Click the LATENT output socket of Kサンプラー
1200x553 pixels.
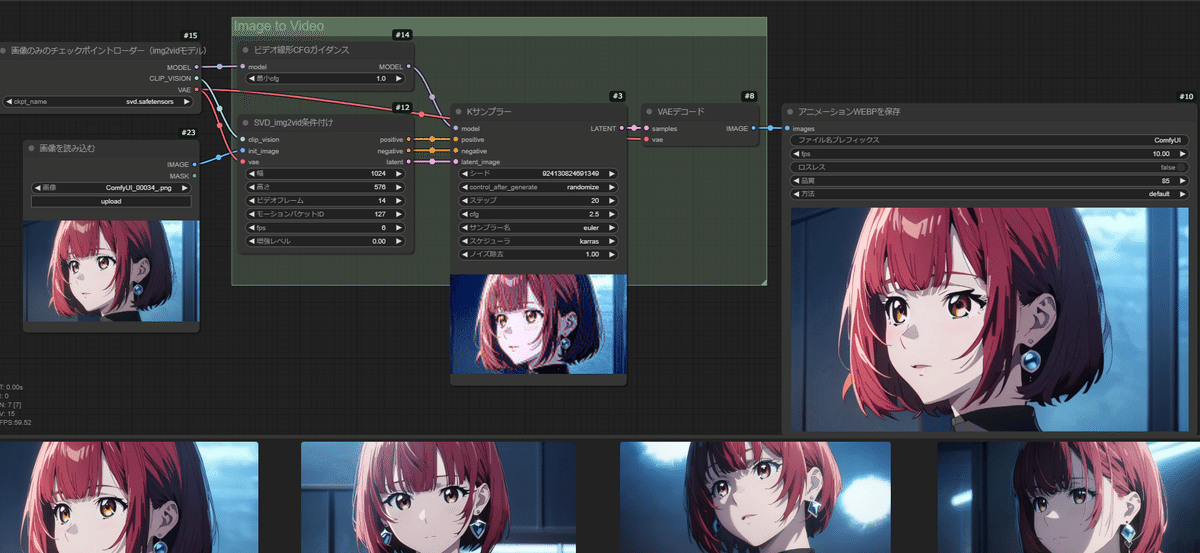[x=622, y=128]
